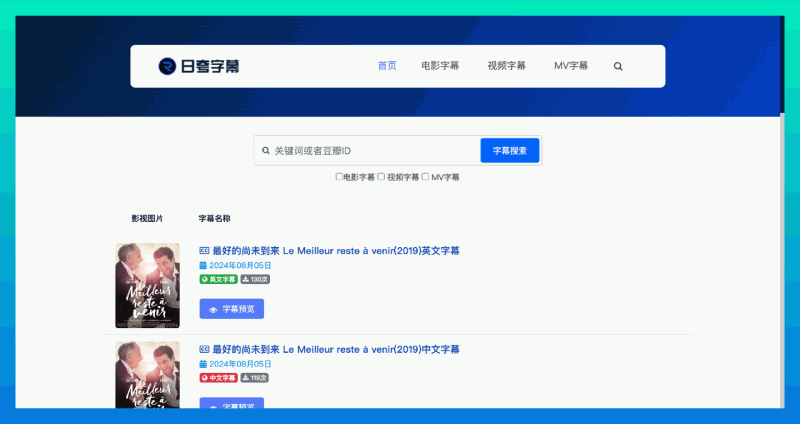The image size is (800, 424).
Task: Click the blue 字幕搜索 button
Action: 510,151
